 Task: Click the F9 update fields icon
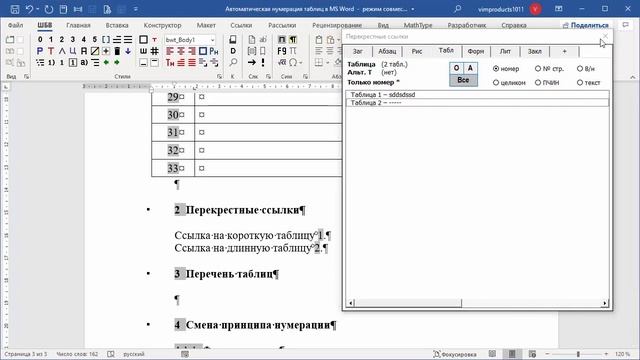pyautogui.click(x=282, y=51)
